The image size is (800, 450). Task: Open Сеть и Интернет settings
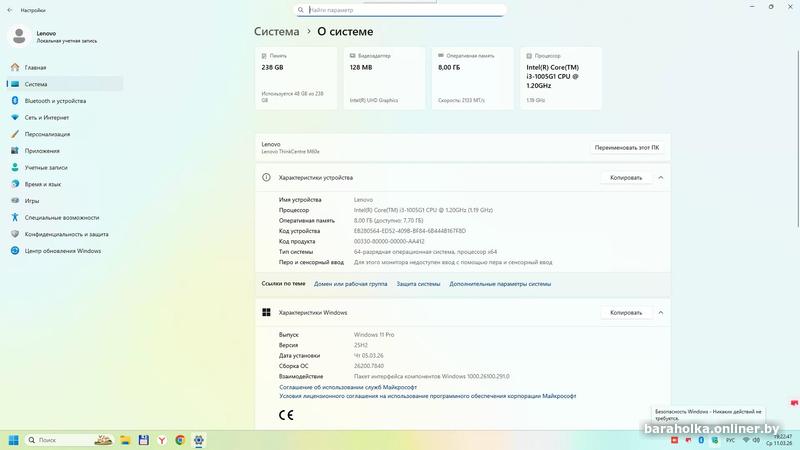(65, 117)
